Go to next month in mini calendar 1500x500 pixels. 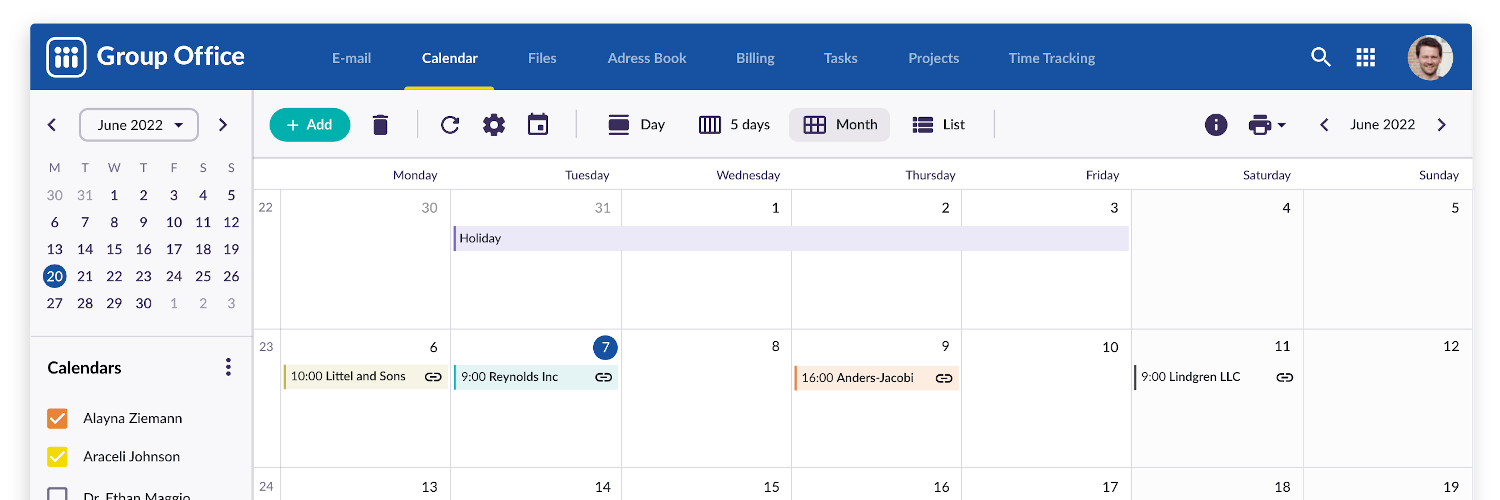pos(223,125)
